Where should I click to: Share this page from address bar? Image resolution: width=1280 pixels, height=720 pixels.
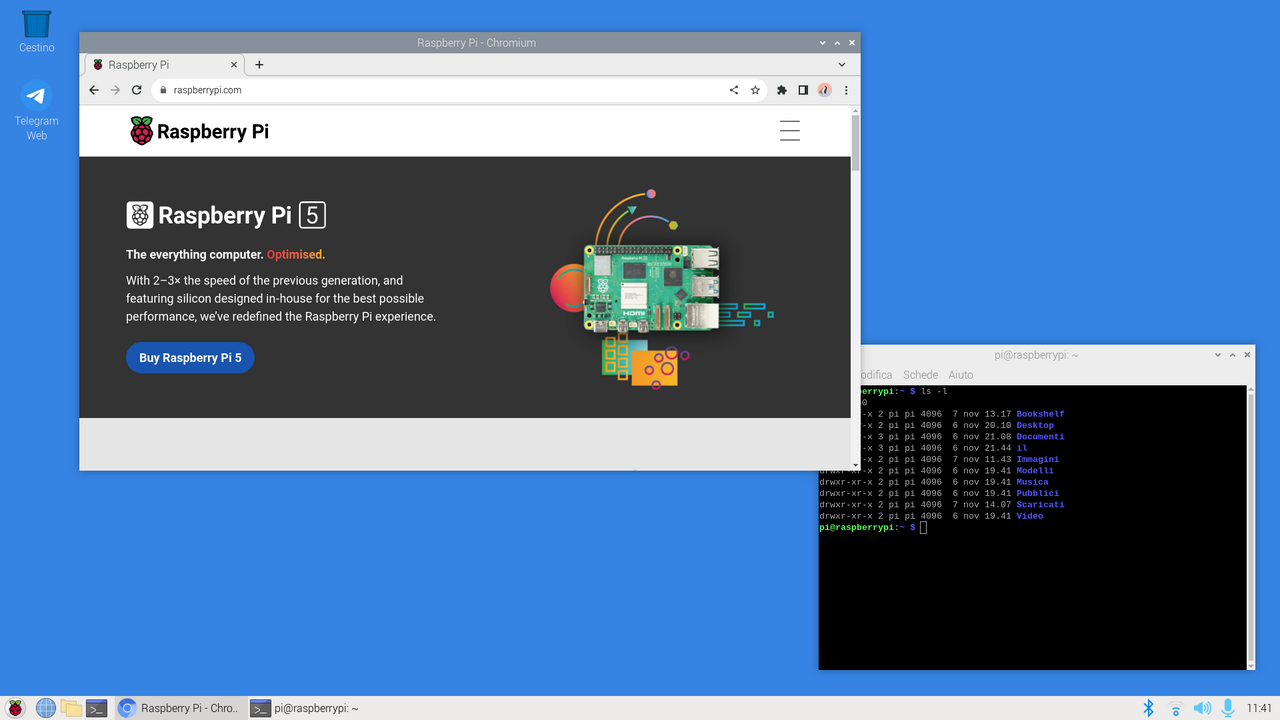point(734,90)
